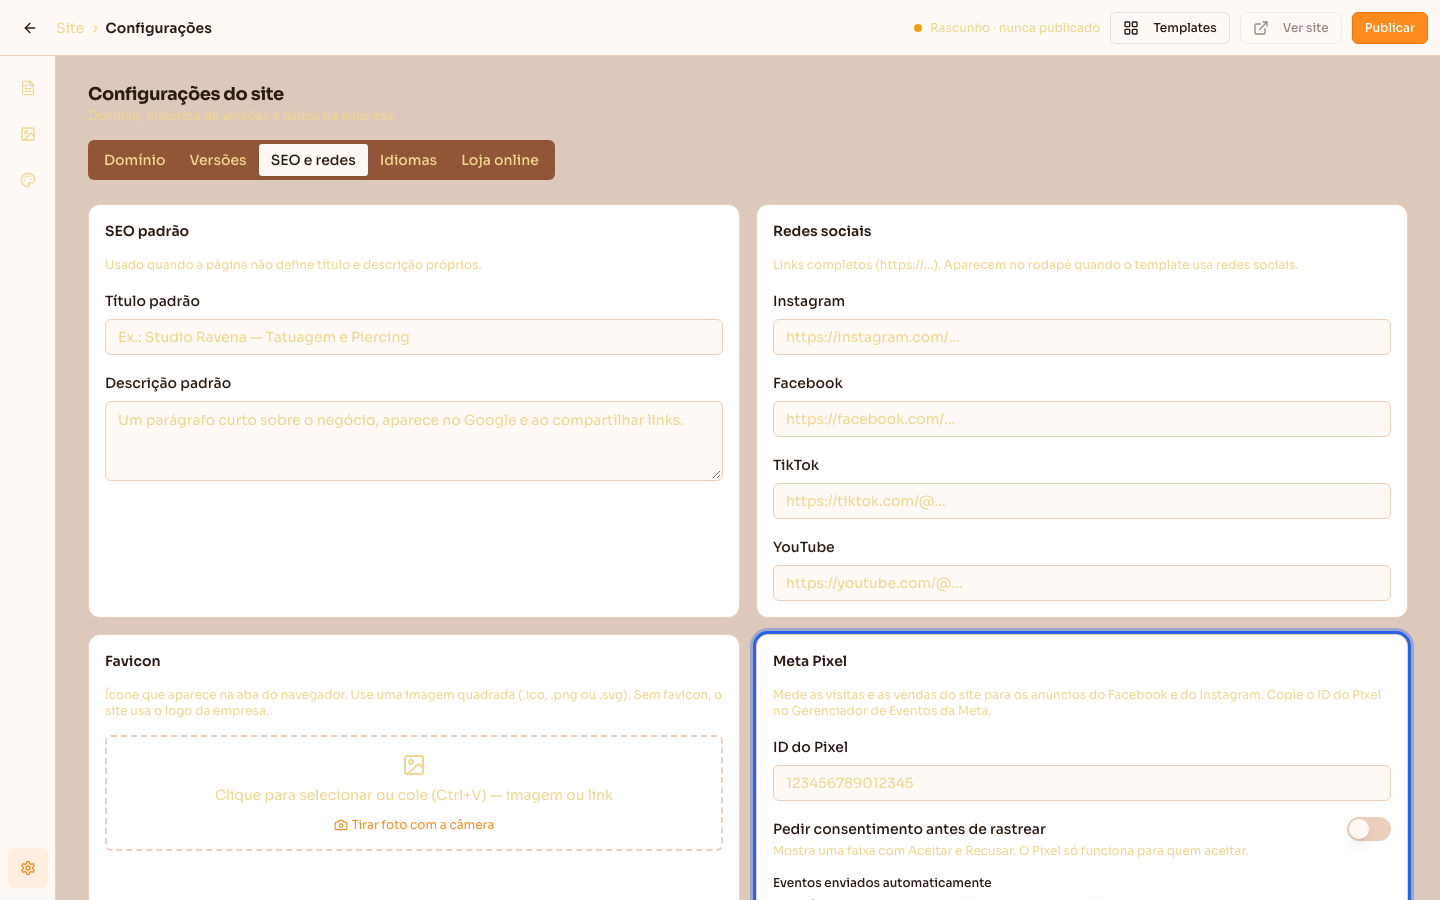Screen dimensions: 1440x900
Task: Open the pages icon in sidebar
Action: [28, 88]
